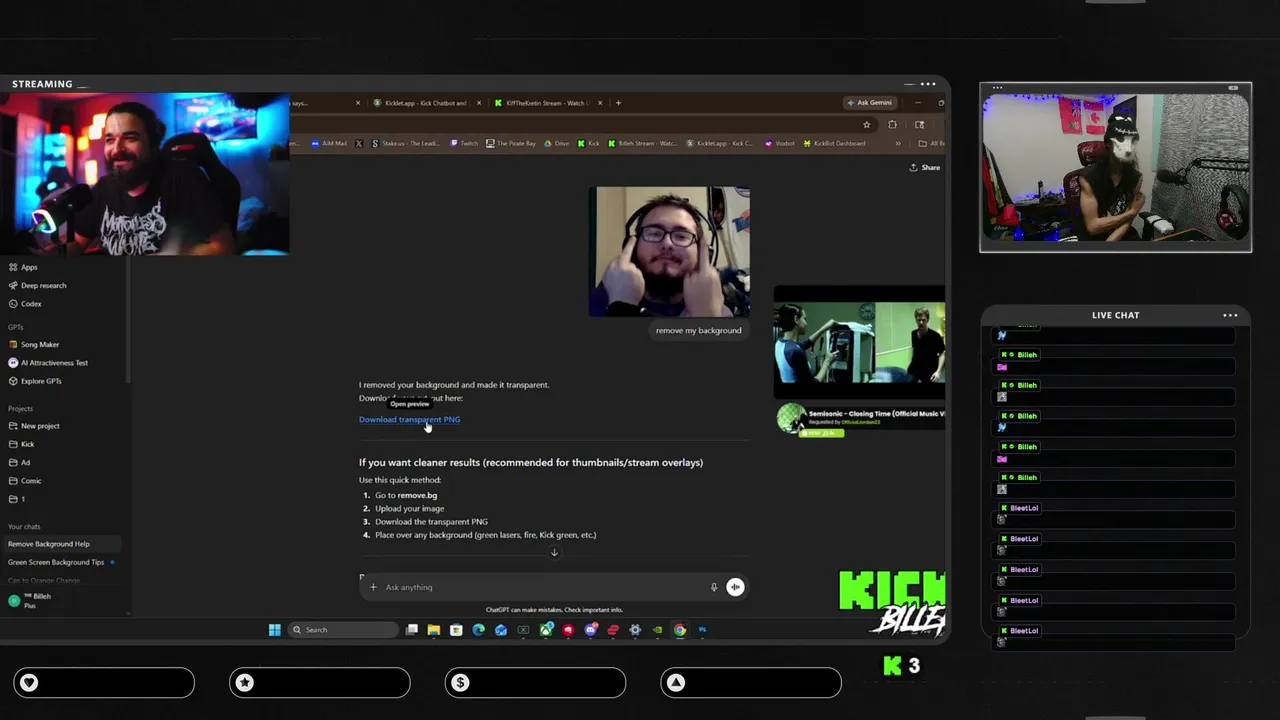Open the Streaming panel ellipsis menu
Image resolution: width=1280 pixels, height=720 pixels.
pyautogui.click(x=928, y=84)
